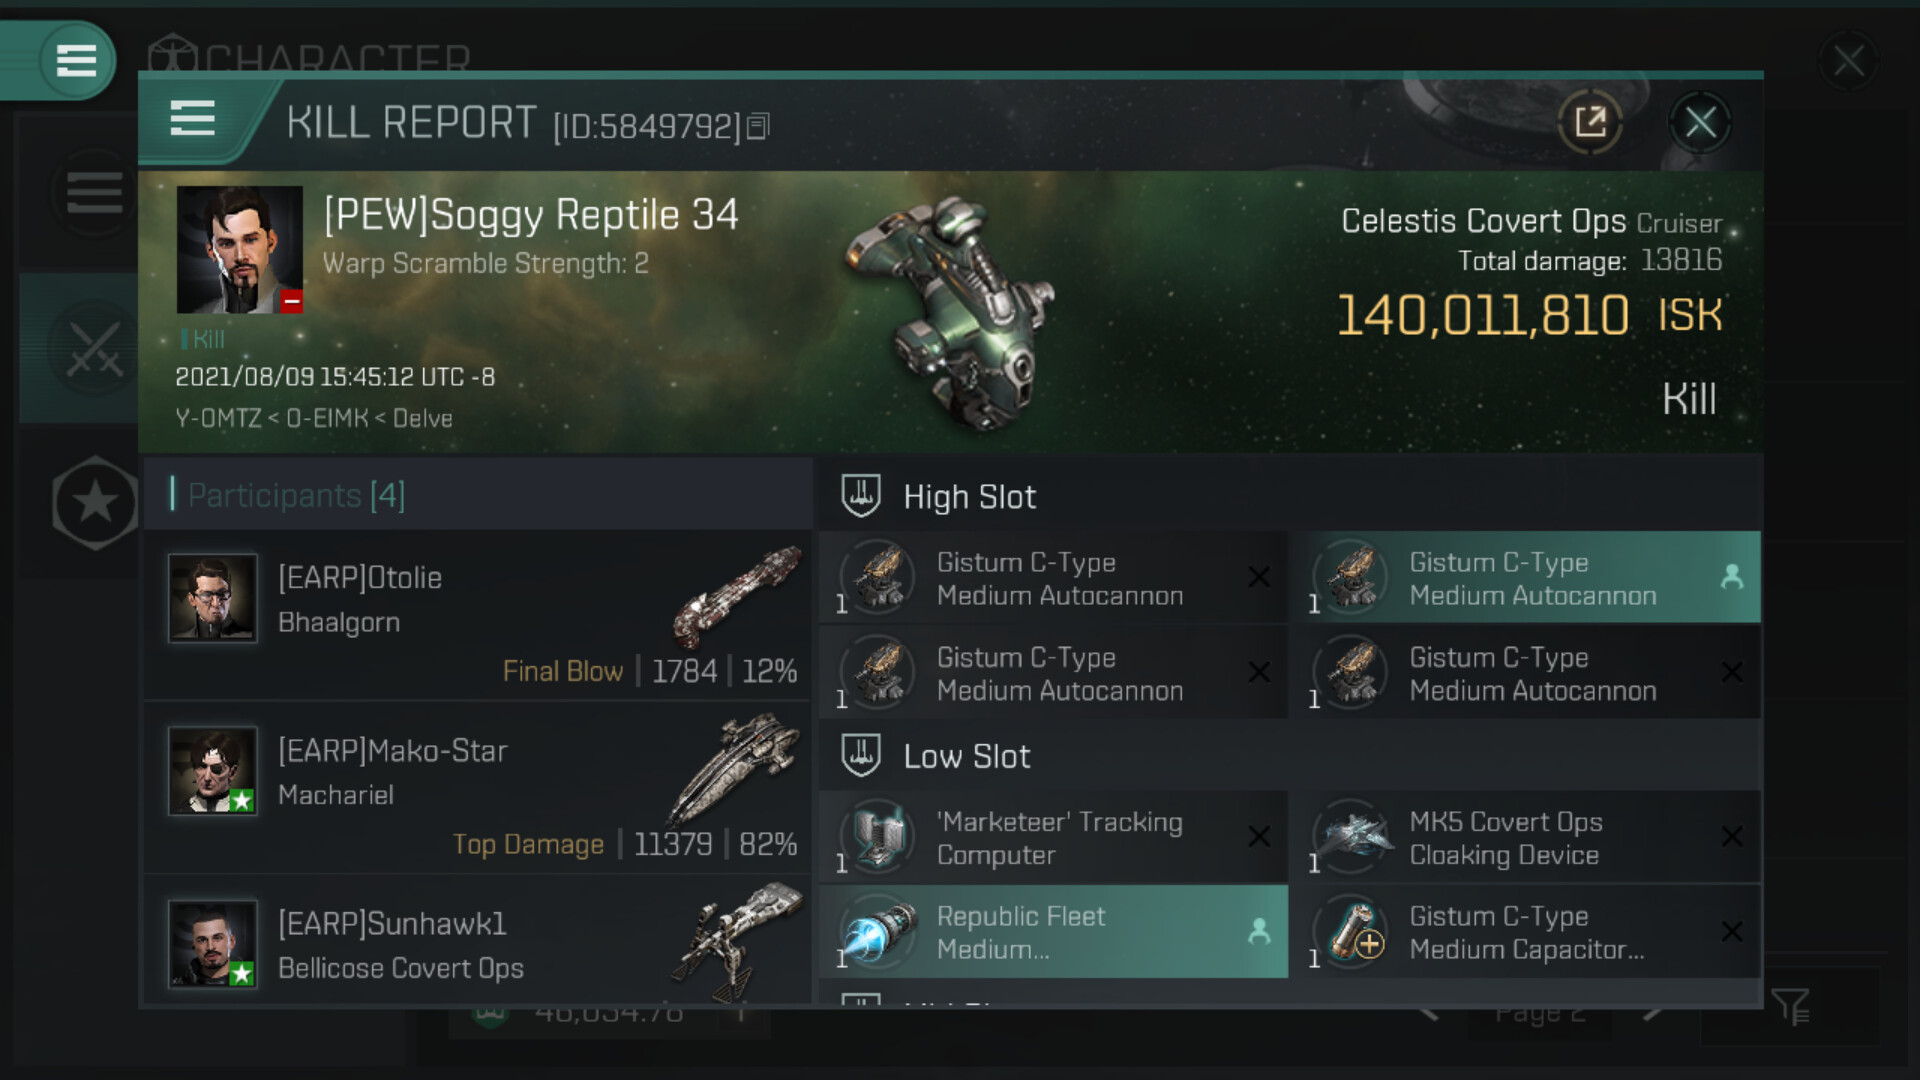Click Gistum C-Type Medium Capacitor module
The width and height of the screenshot is (1920, 1080).
point(1526,932)
